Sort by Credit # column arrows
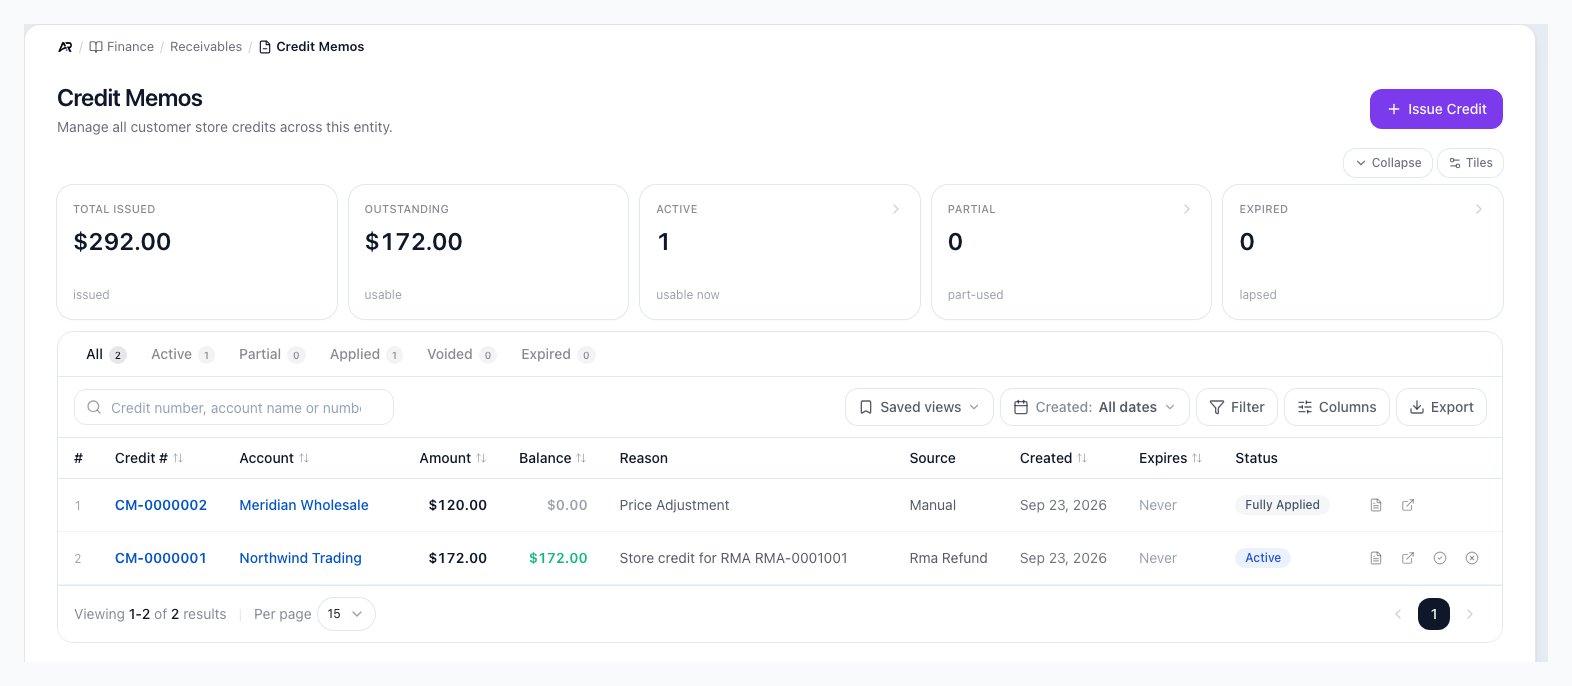This screenshot has height=686, width=1572. coord(178,458)
